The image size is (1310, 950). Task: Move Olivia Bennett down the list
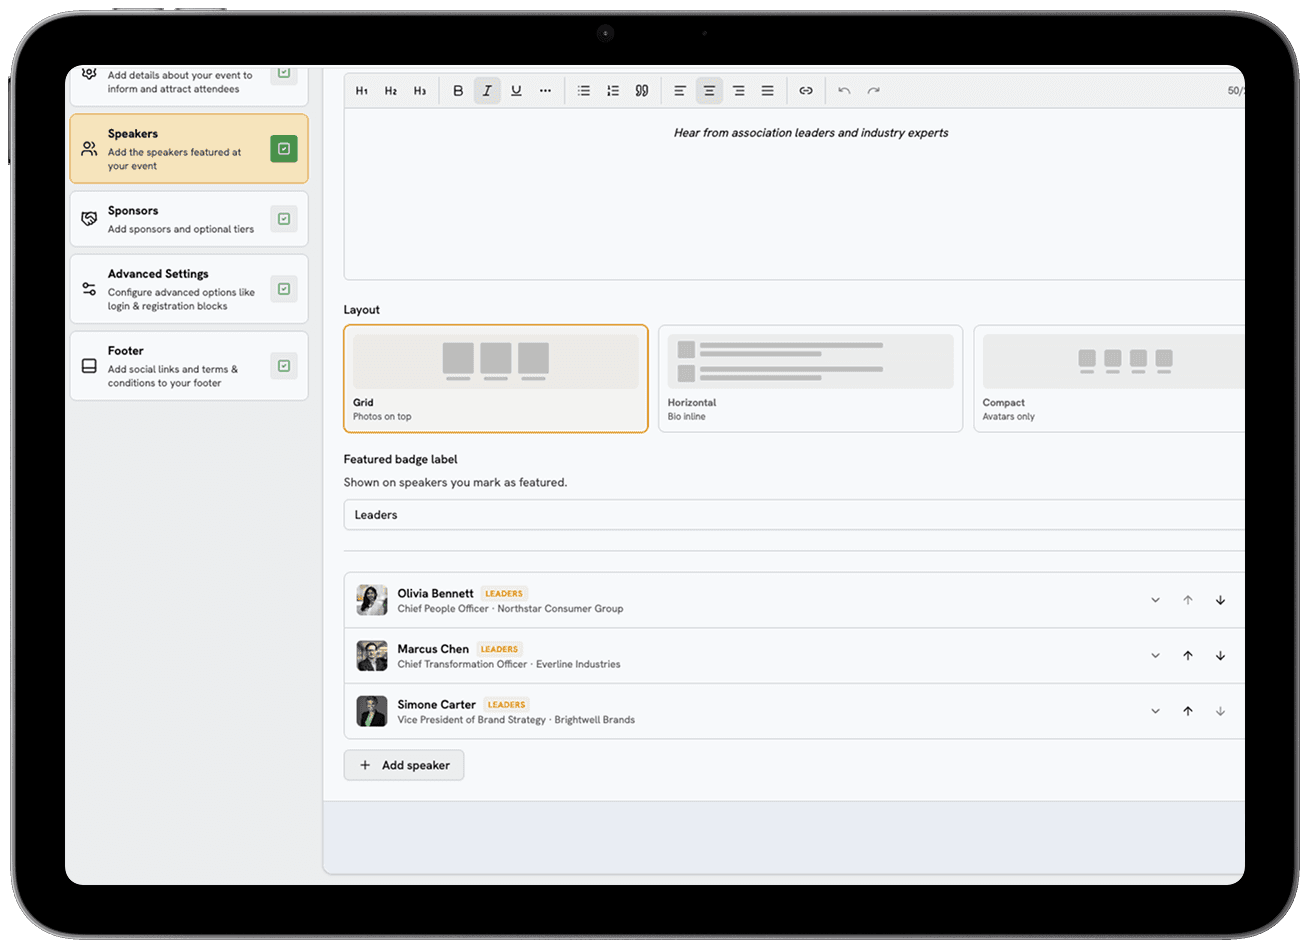[x=1220, y=600]
